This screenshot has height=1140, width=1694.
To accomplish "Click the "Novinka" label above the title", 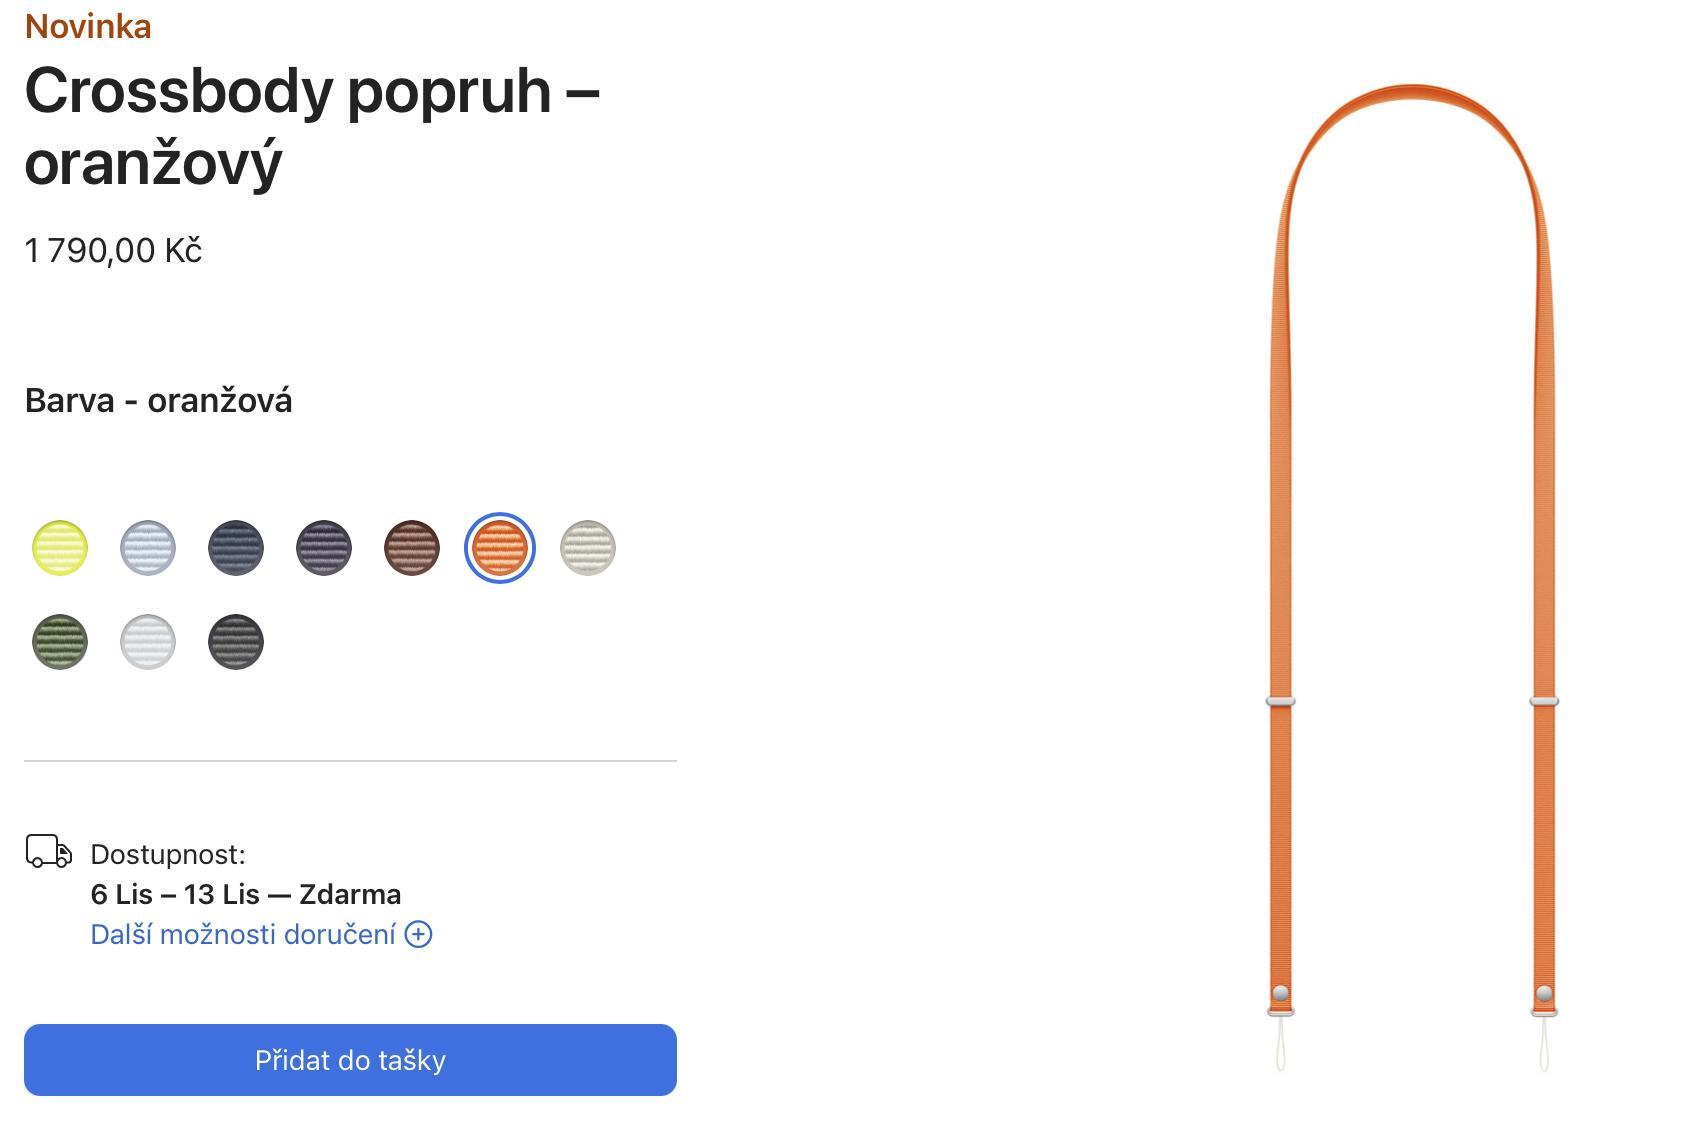I will [x=88, y=26].
